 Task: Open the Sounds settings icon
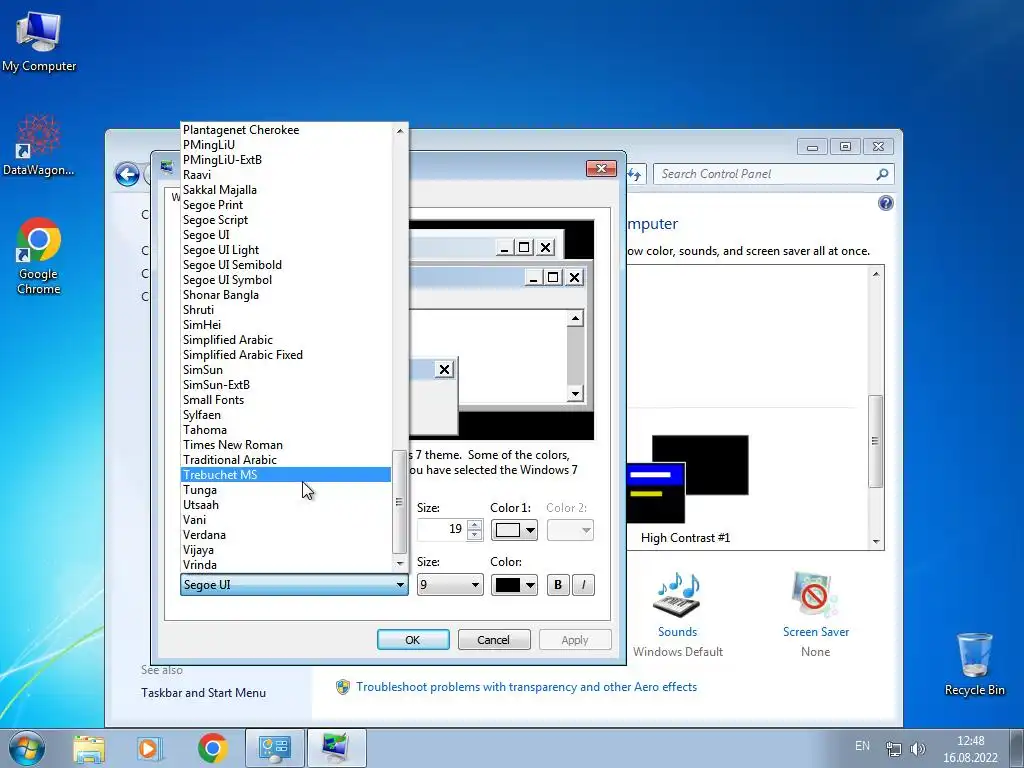click(677, 595)
